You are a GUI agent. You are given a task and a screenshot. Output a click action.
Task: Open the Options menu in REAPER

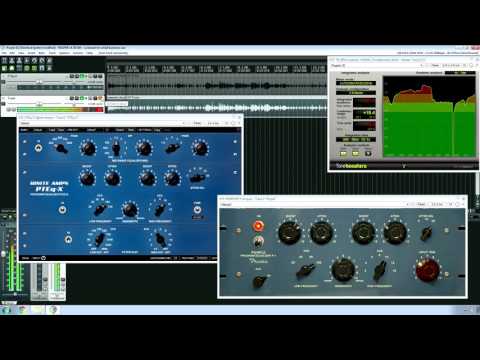(x=64, y=53)
